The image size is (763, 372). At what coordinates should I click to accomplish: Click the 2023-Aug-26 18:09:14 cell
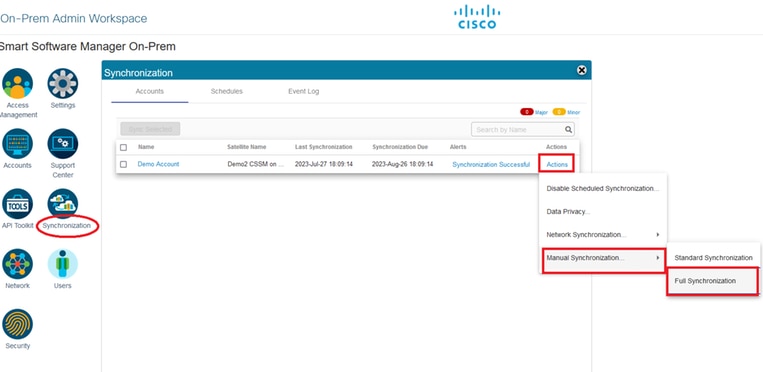coord(402,165)
